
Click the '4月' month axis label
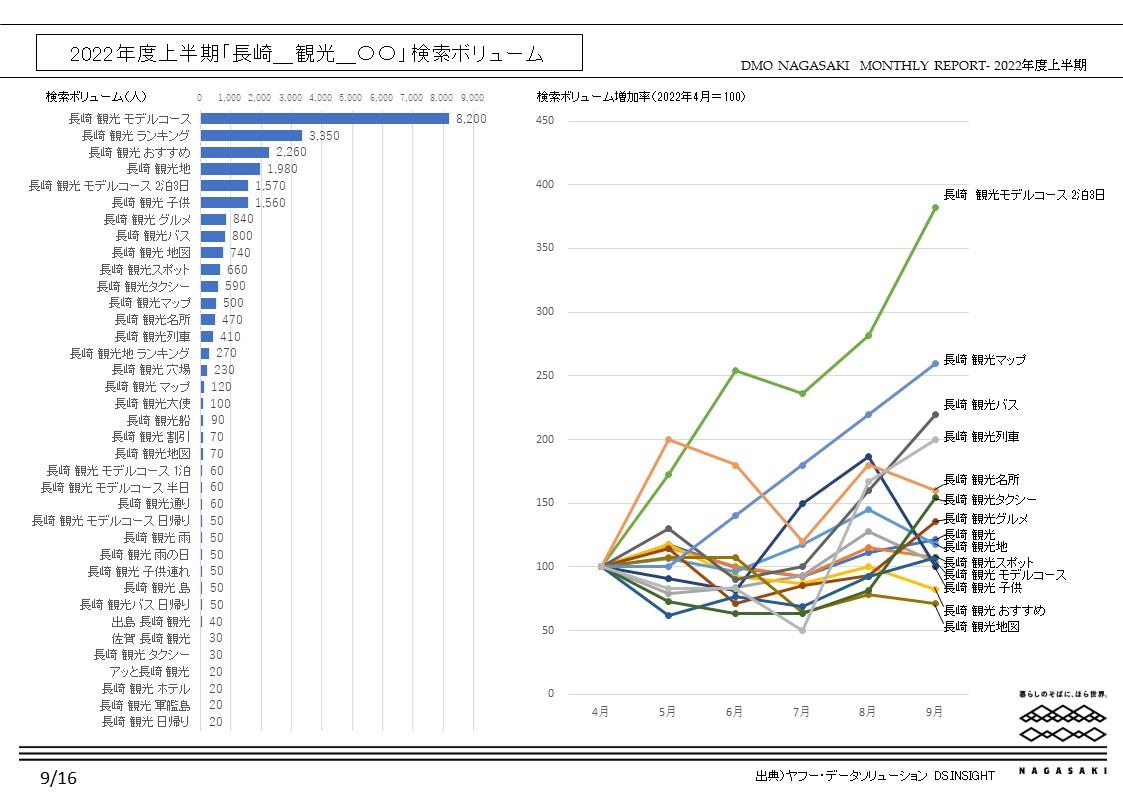[x=600, y=712]
